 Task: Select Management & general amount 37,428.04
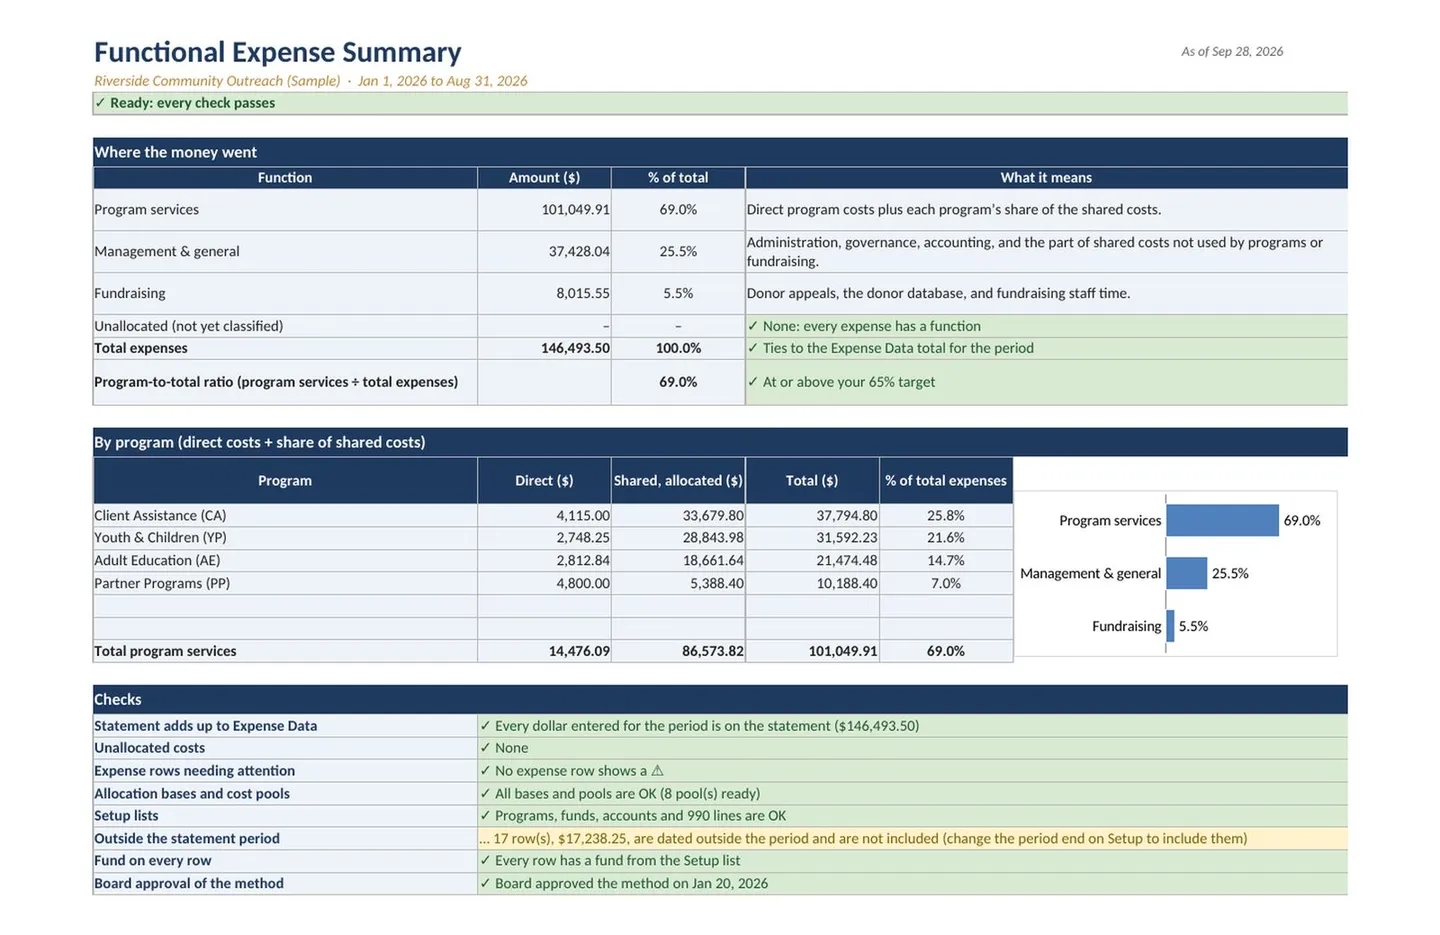pyautogui.click(x=578, y=252)
